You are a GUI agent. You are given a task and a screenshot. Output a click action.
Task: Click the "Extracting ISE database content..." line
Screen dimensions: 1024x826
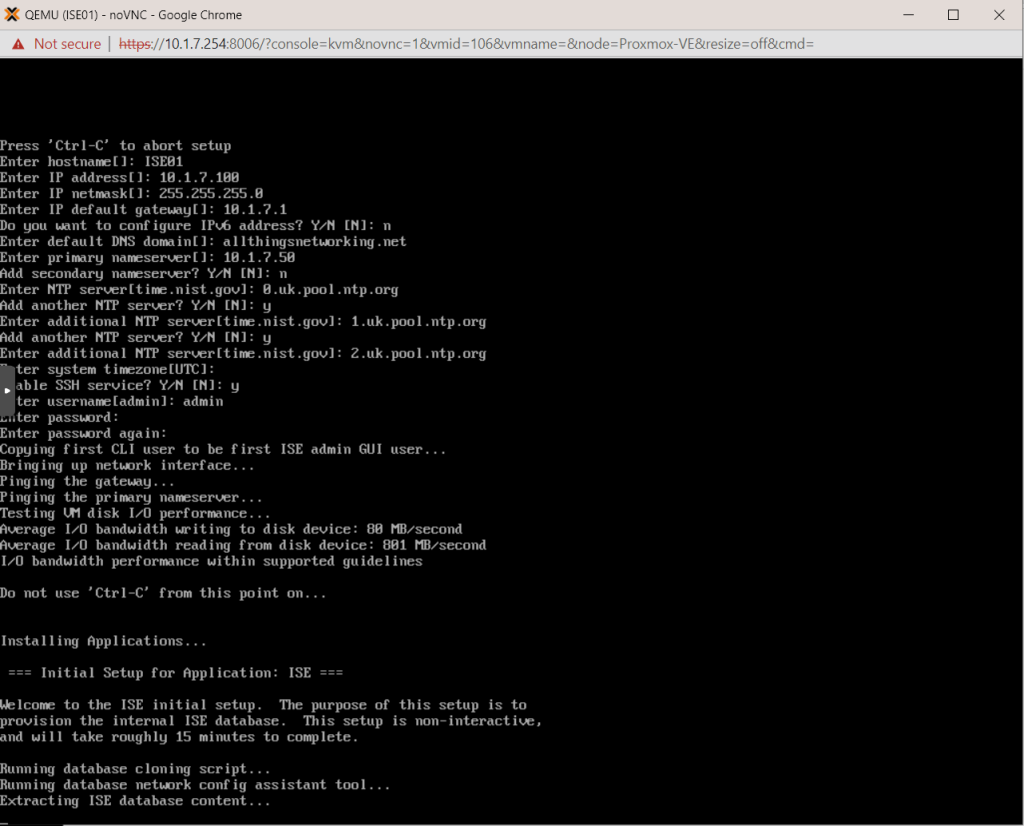135,801
